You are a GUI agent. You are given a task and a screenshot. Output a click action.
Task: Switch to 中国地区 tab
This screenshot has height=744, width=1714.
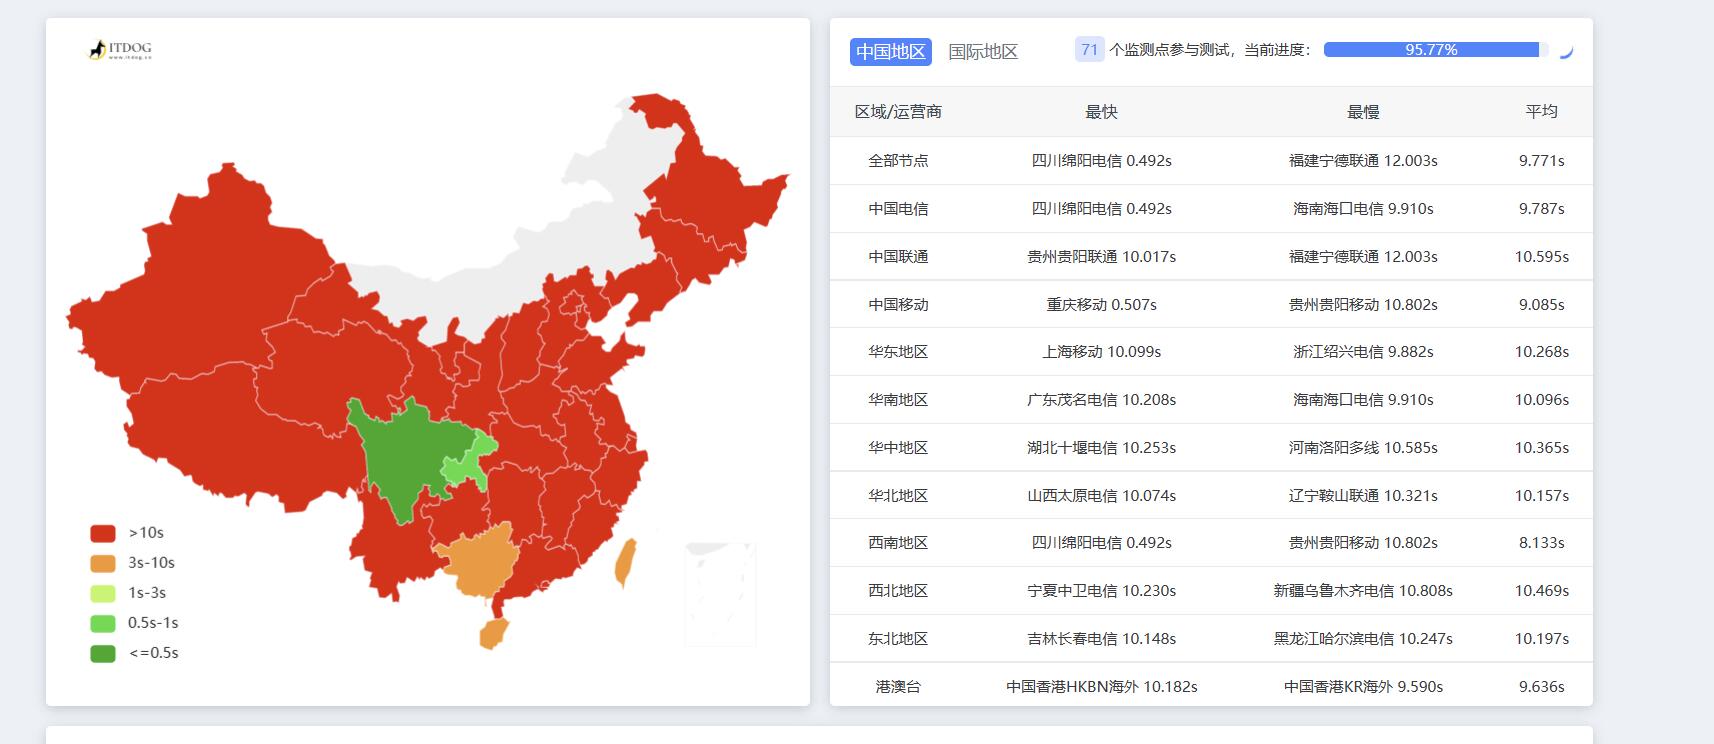coord(890,51)
